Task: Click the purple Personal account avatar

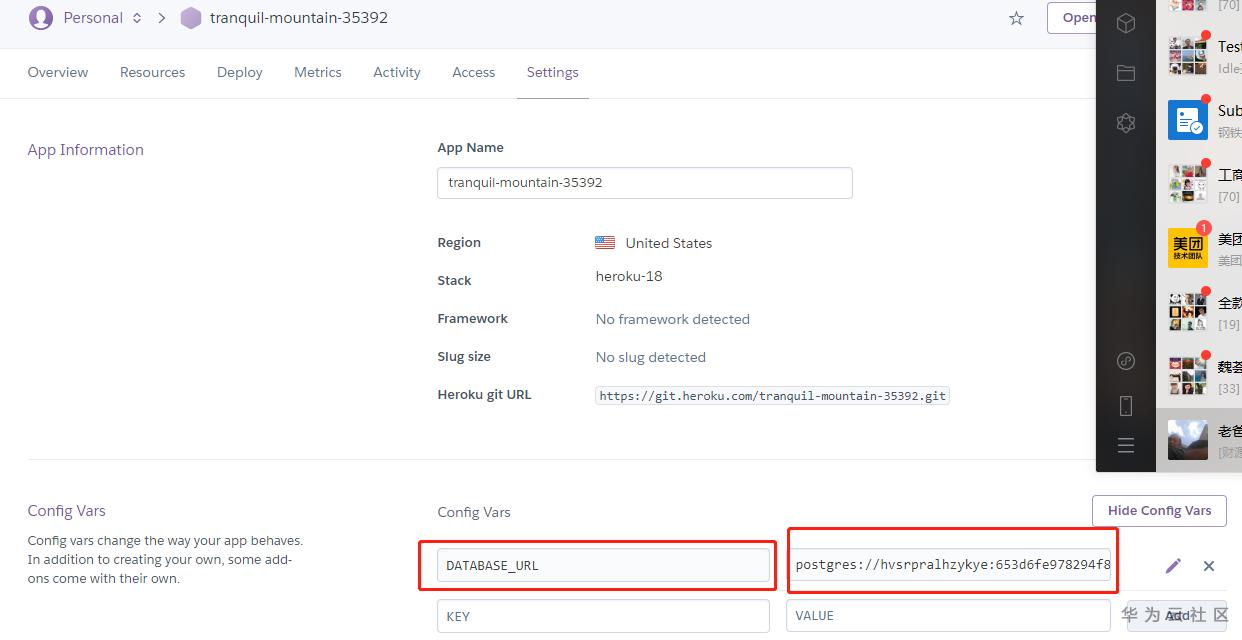Action: click(x=41, y=18)
